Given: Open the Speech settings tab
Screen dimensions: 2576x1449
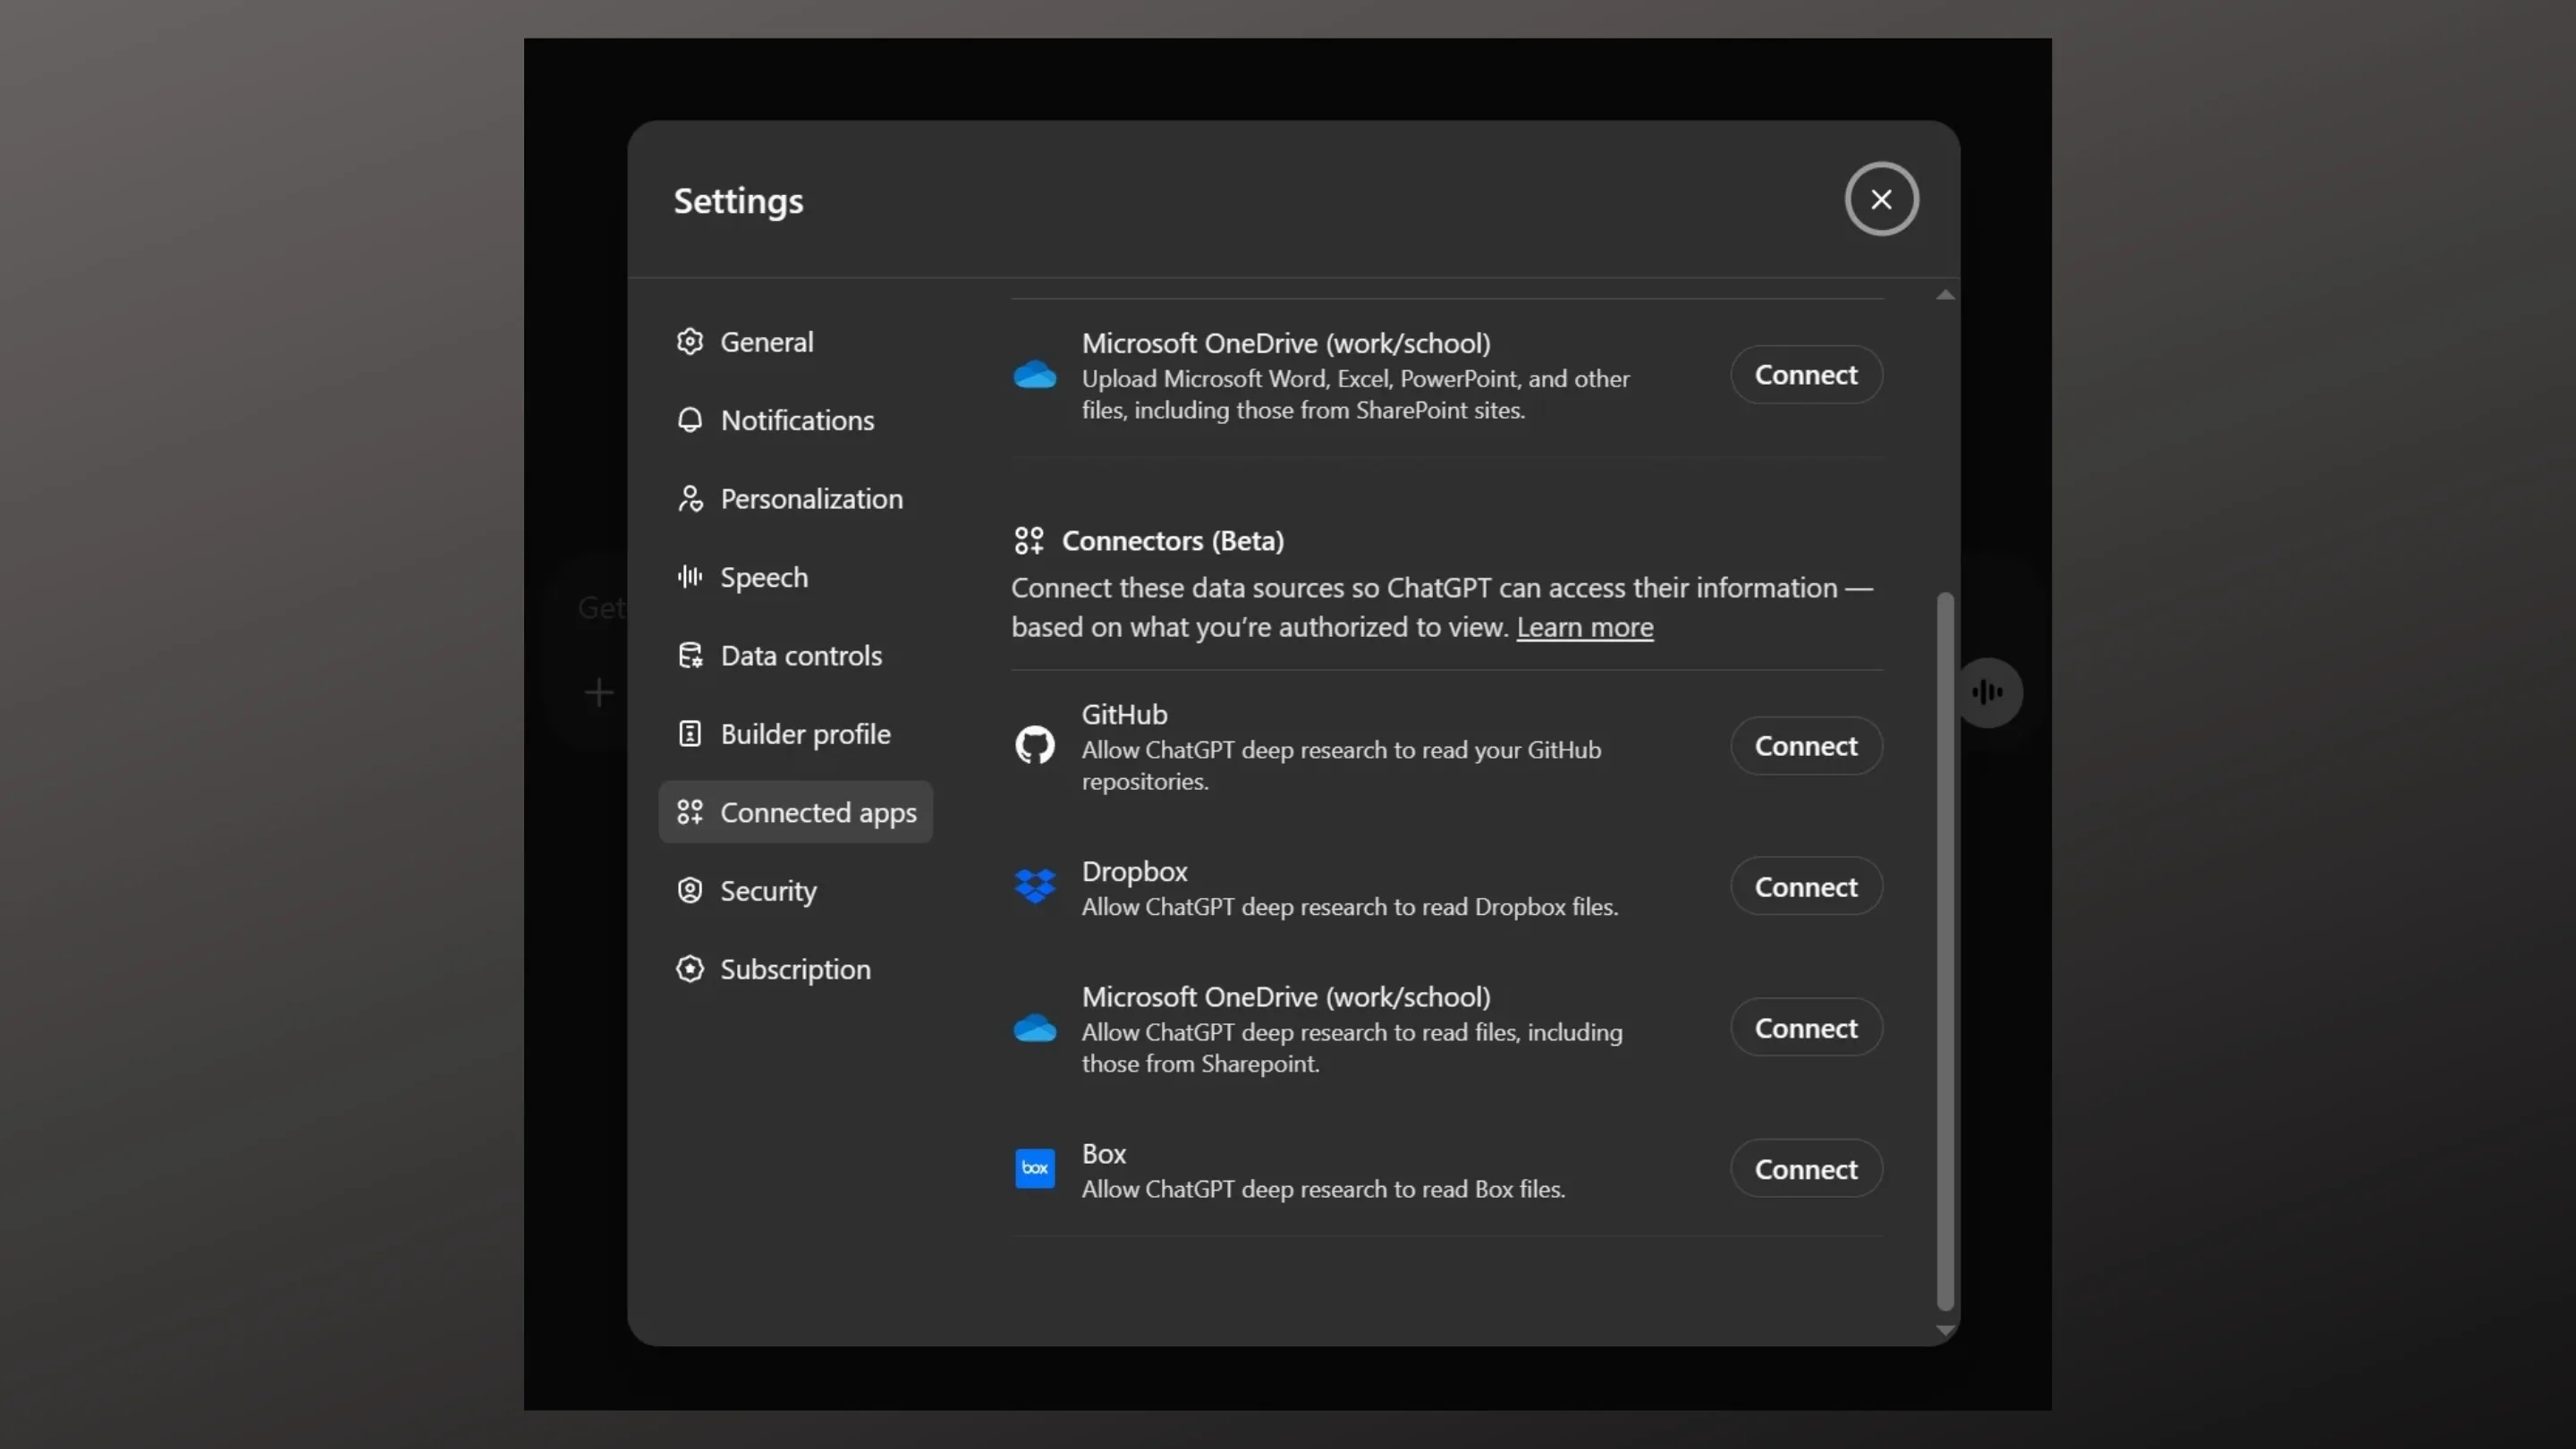Looking at the screenshot, I should click(x=795, y=577).
